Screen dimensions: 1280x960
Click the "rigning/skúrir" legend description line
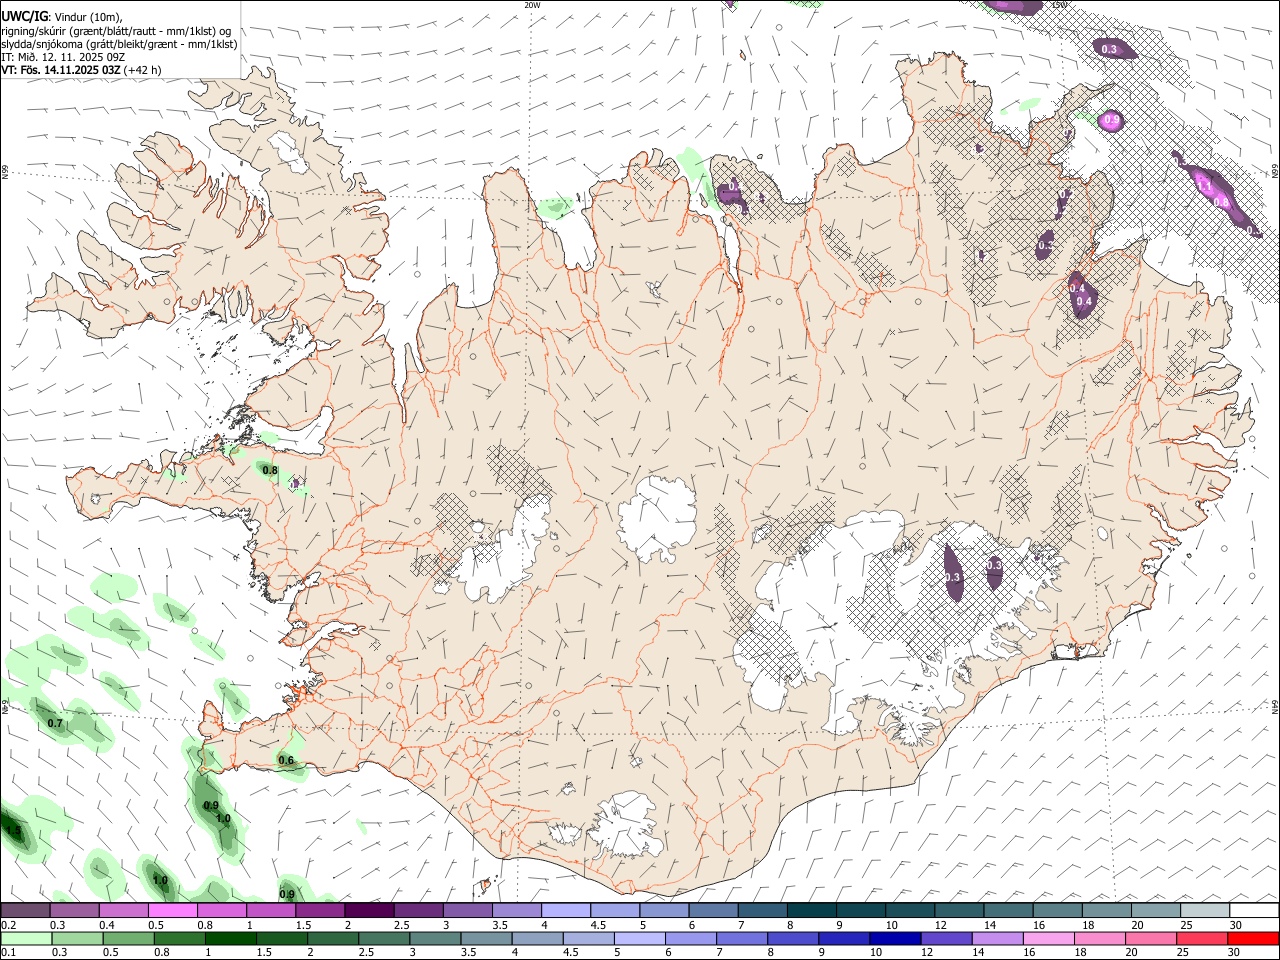pyautogui.click(x=116, y=31)
